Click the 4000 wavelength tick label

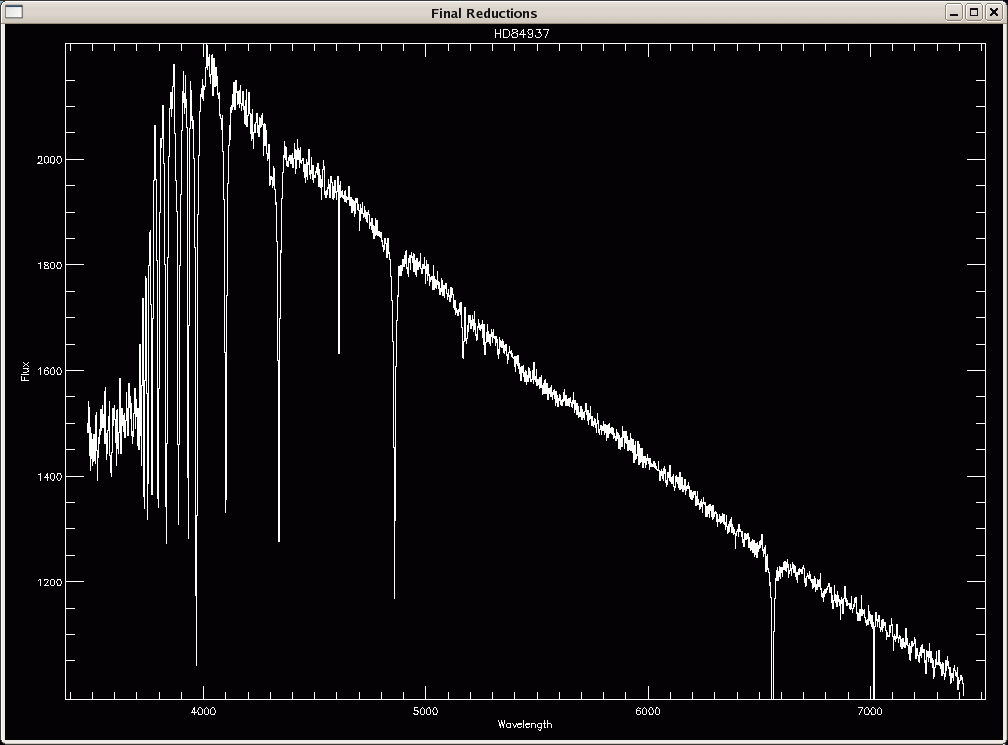[203, 710]
